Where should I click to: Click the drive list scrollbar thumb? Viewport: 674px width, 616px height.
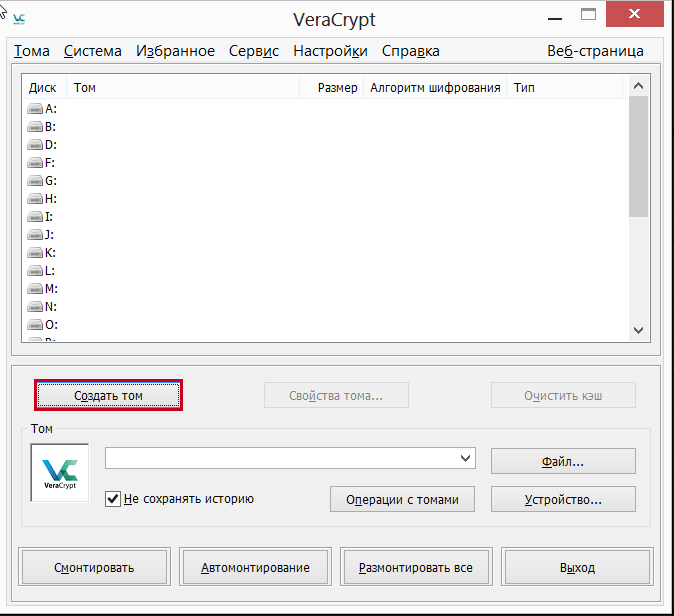click(x=638, y=156)
